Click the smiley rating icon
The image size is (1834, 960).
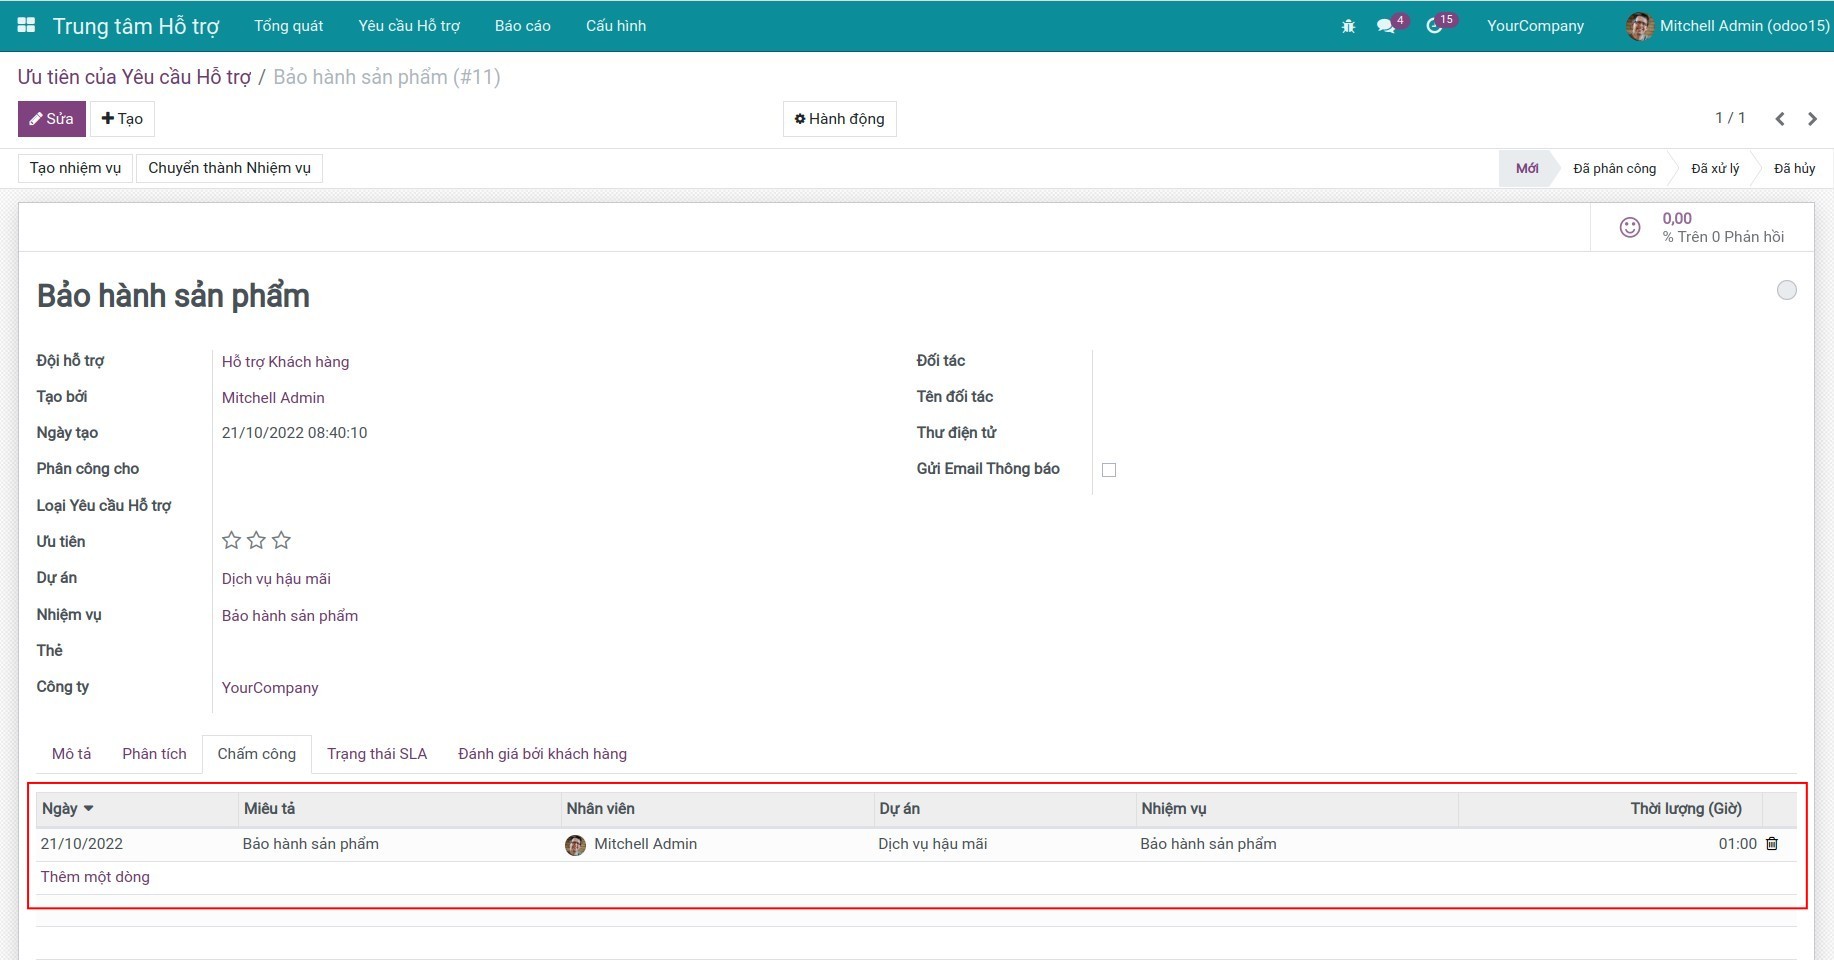pos(1630,228)
